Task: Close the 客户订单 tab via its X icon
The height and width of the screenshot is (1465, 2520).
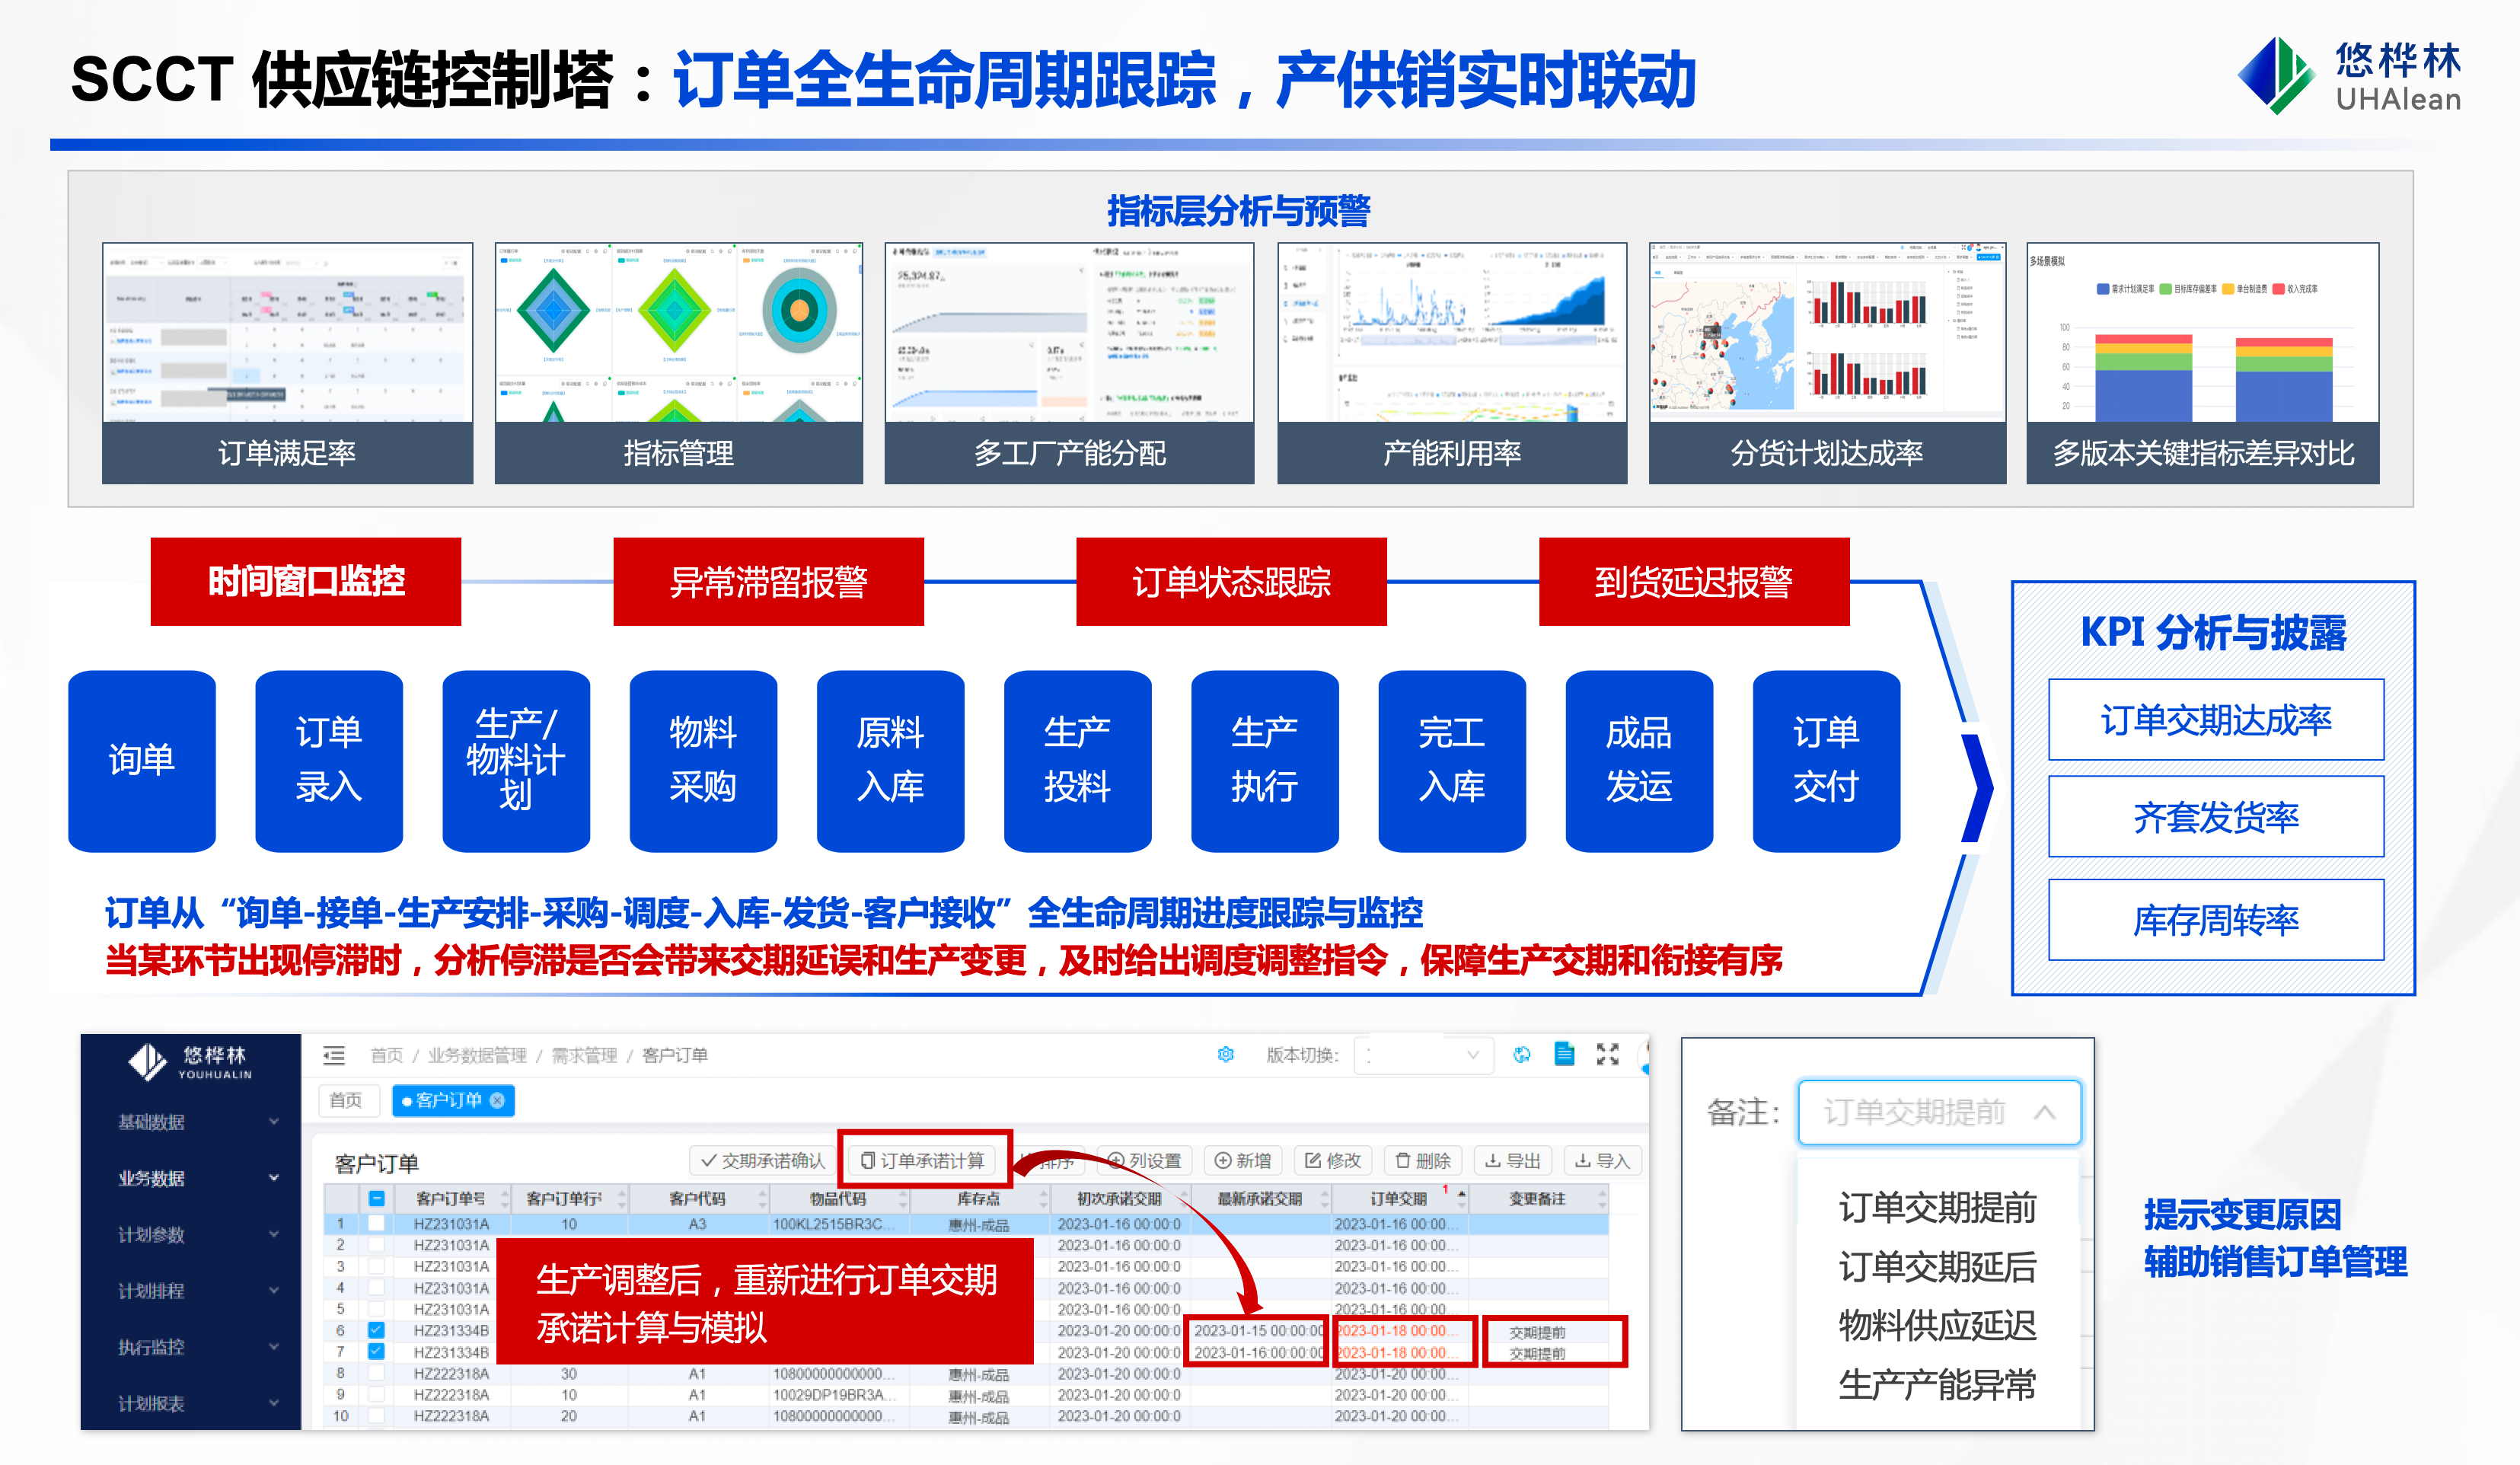Action: pos(497,1100)
